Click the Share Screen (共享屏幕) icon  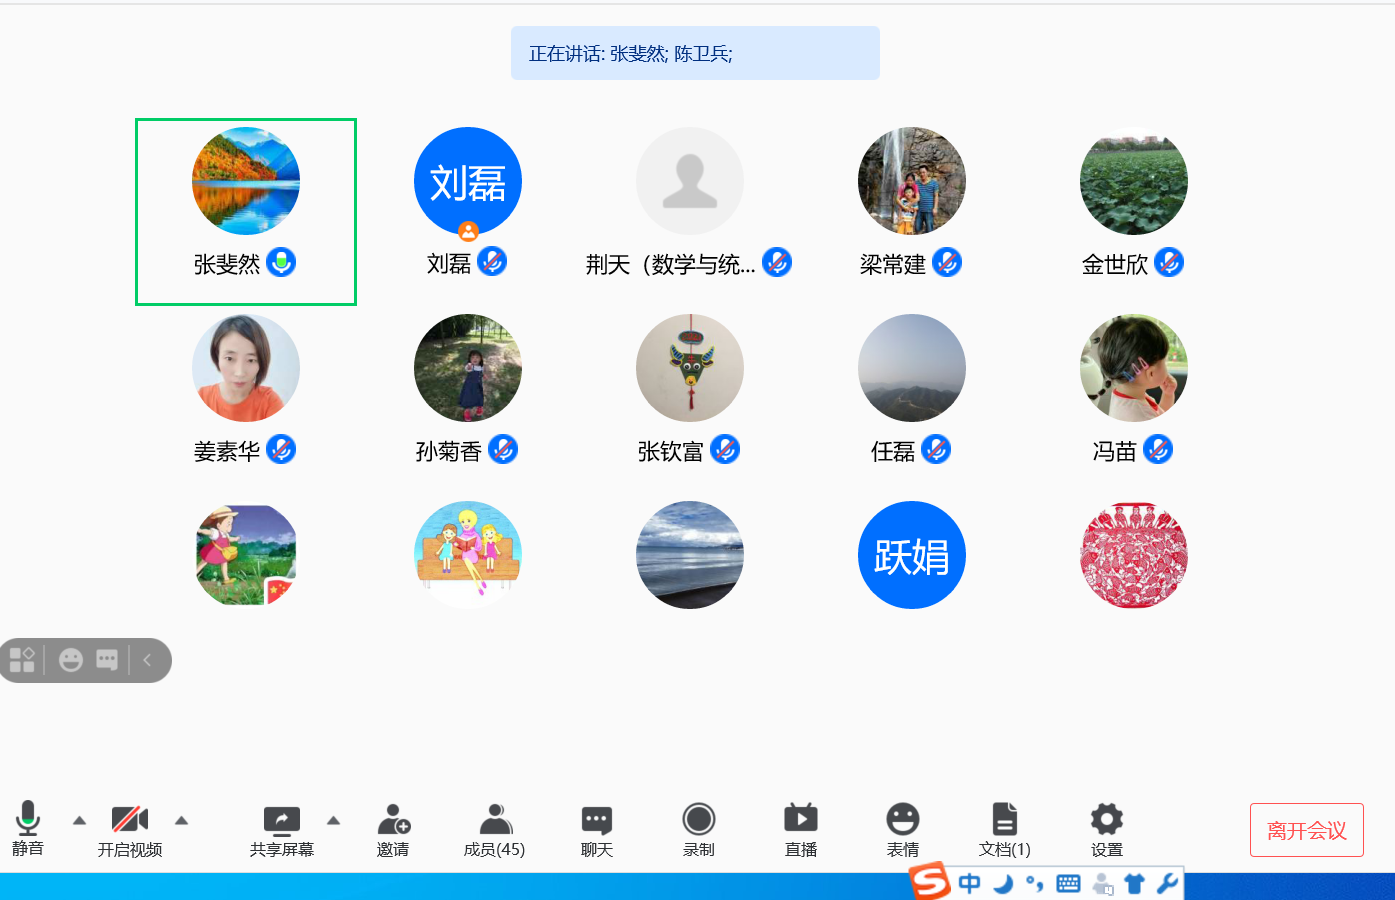pyautogui.click(x=282, y=820)
